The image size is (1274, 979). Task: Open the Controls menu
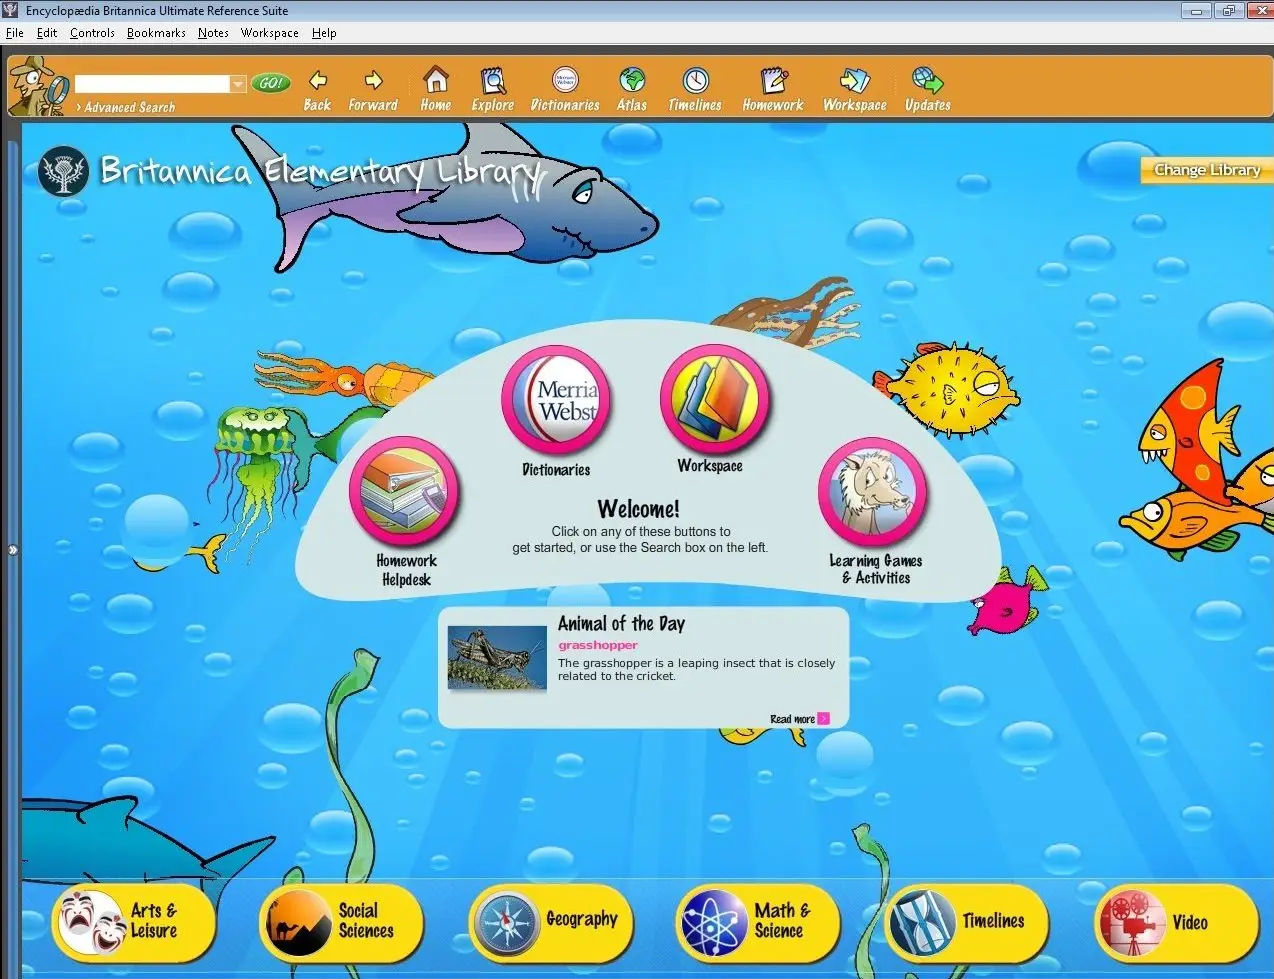(x=92, y=33)
